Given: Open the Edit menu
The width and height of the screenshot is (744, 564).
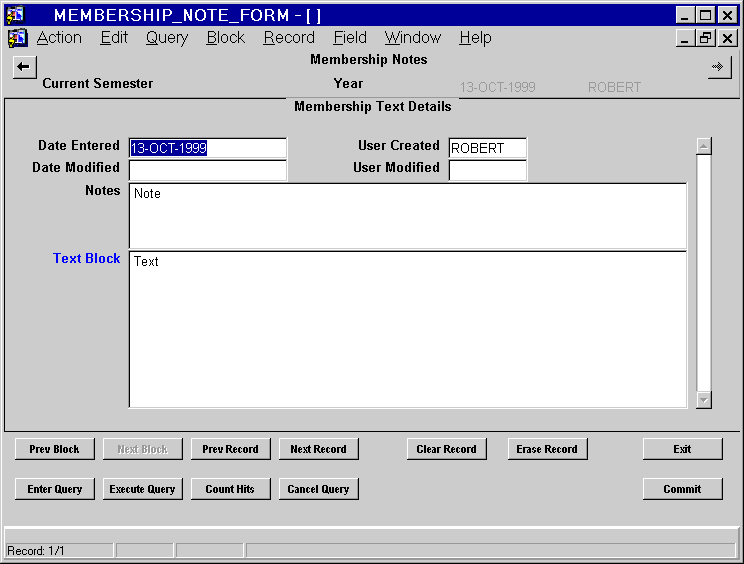Looking at the screenshot, I should [x=114, y=37].
